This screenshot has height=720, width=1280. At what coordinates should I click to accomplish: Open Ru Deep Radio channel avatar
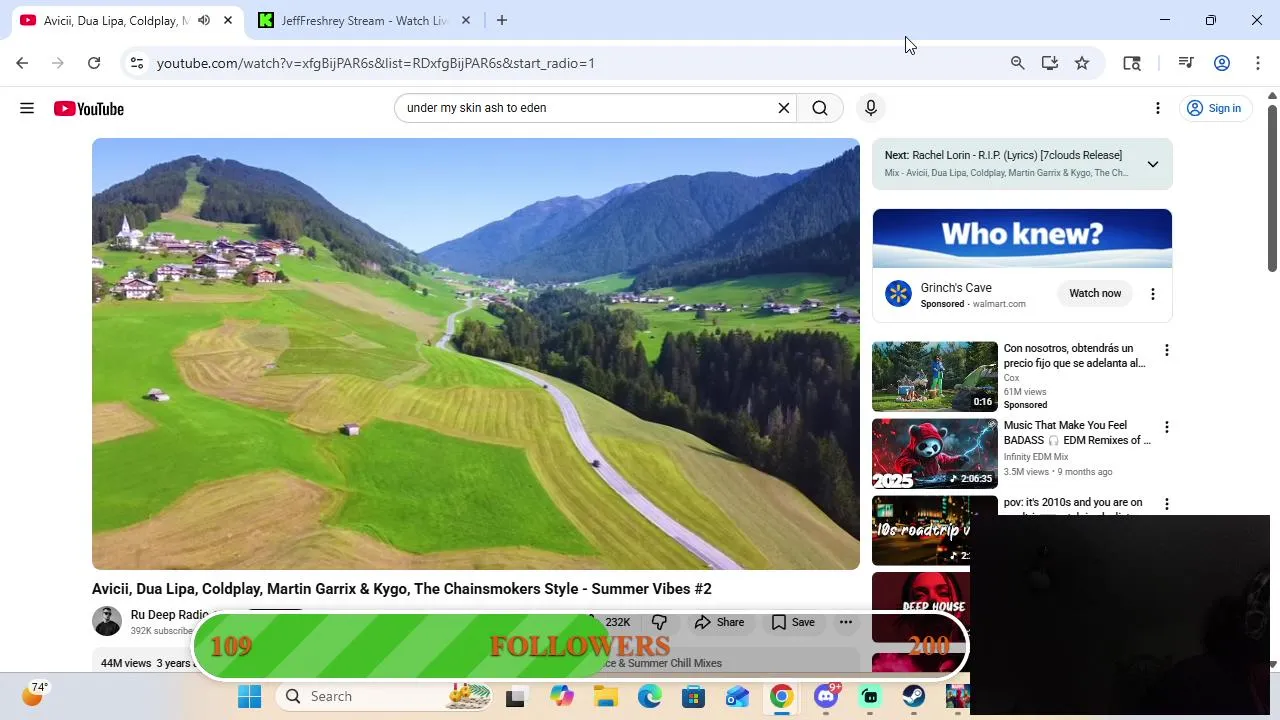tap(107, 621)
